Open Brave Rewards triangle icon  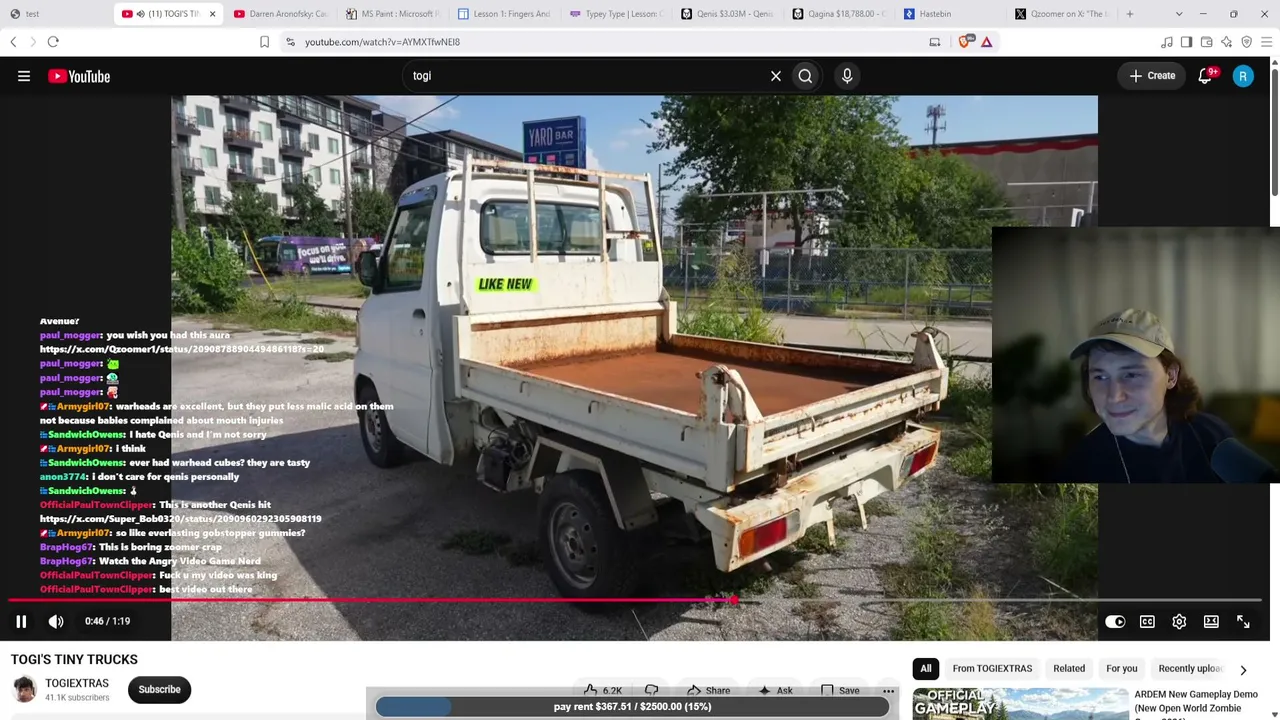(987, 42)
